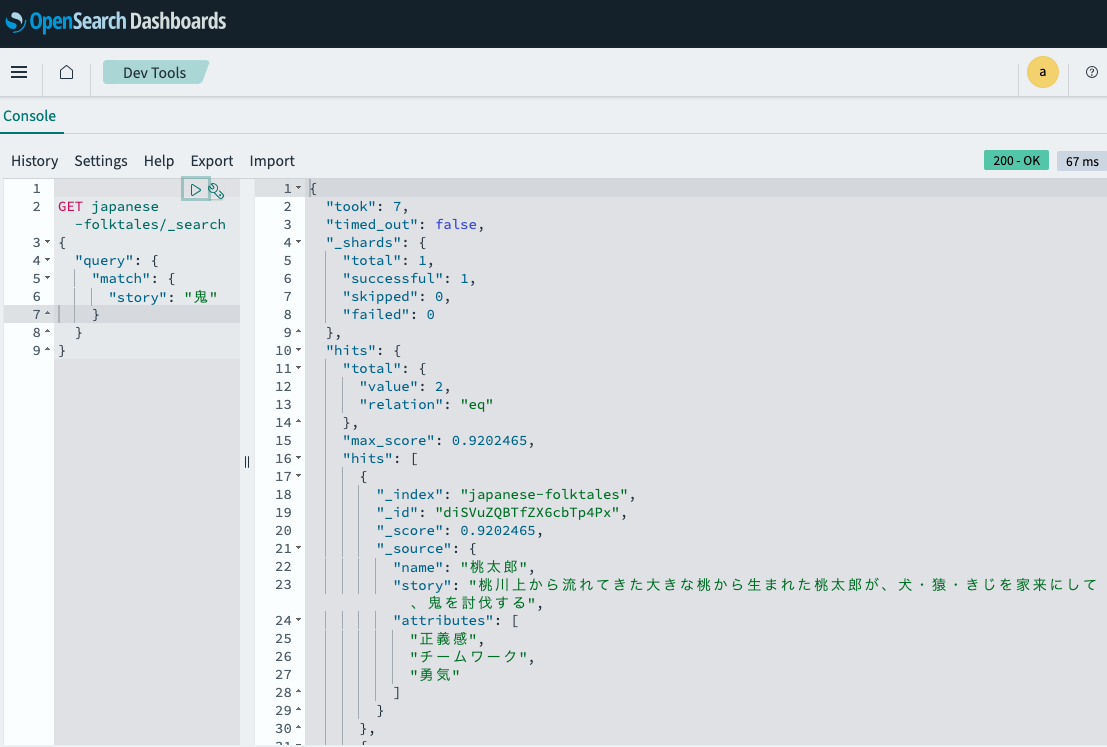Open the Settings menu item

[100, 160]
